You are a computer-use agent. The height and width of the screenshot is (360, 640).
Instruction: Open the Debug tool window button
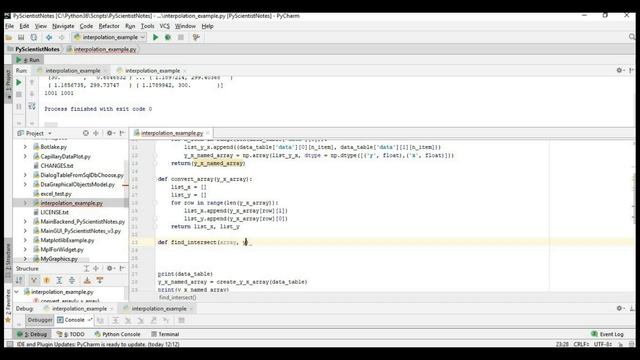point(32,334)
